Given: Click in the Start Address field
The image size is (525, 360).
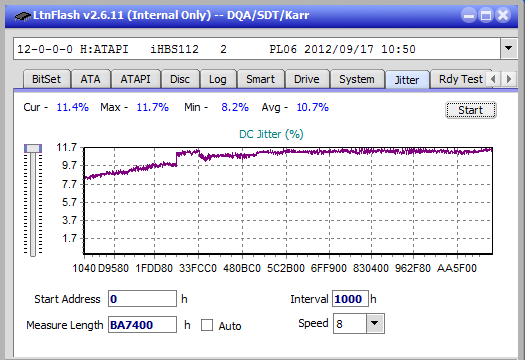Looking at the screenshot, I should [x=142, y=299].
